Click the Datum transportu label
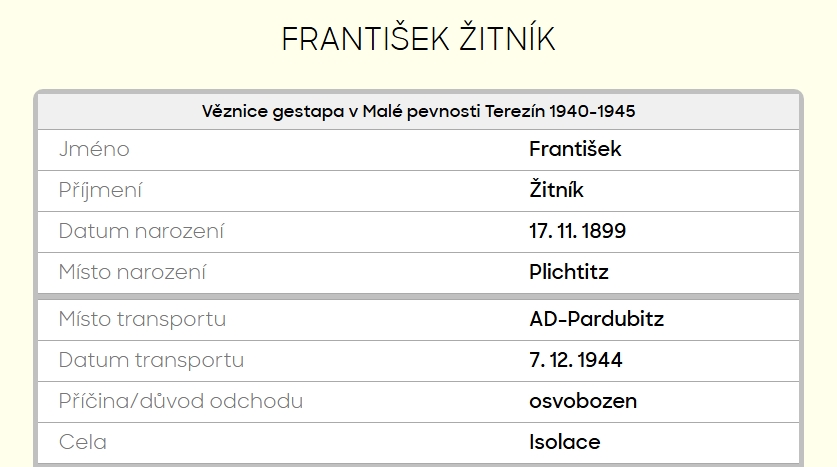 pyautogui.click(x=151, y=361)
